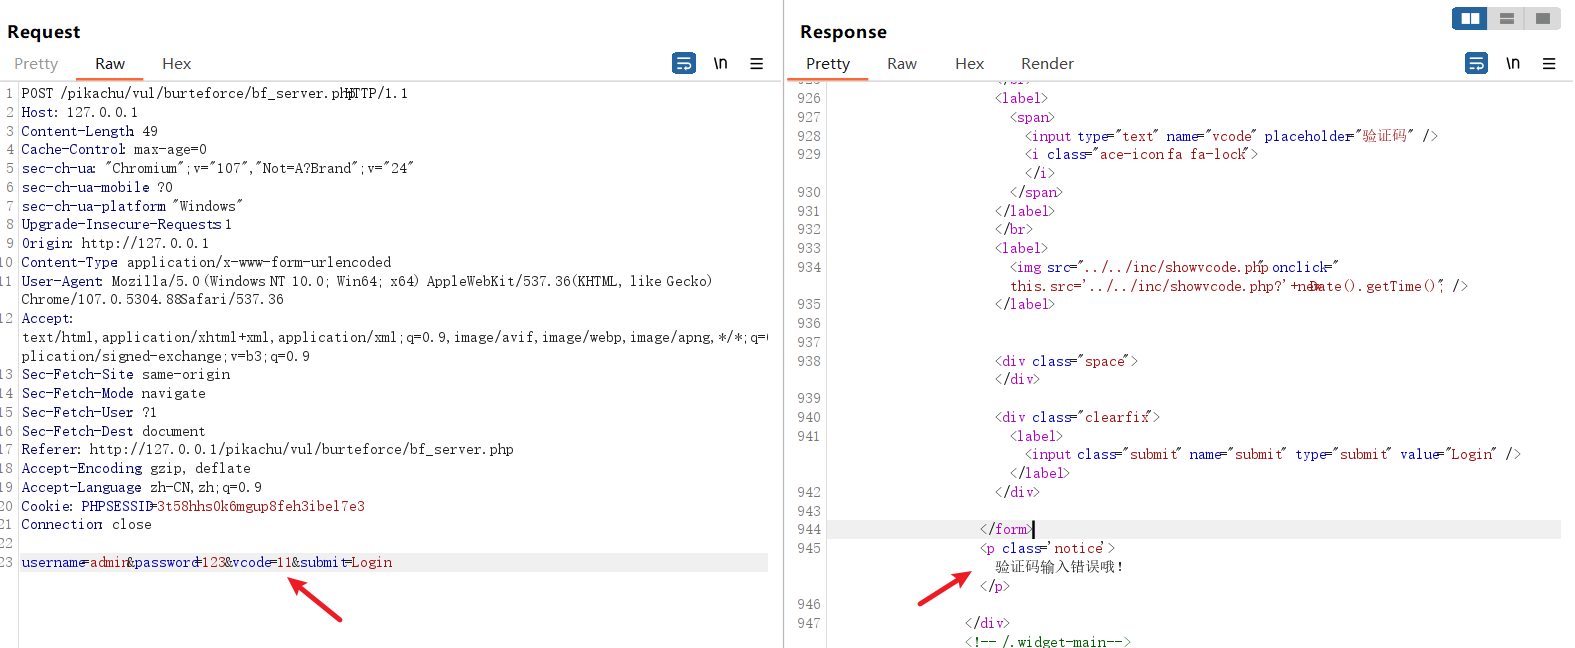Click the request body parameters line

tap(207, 562)
